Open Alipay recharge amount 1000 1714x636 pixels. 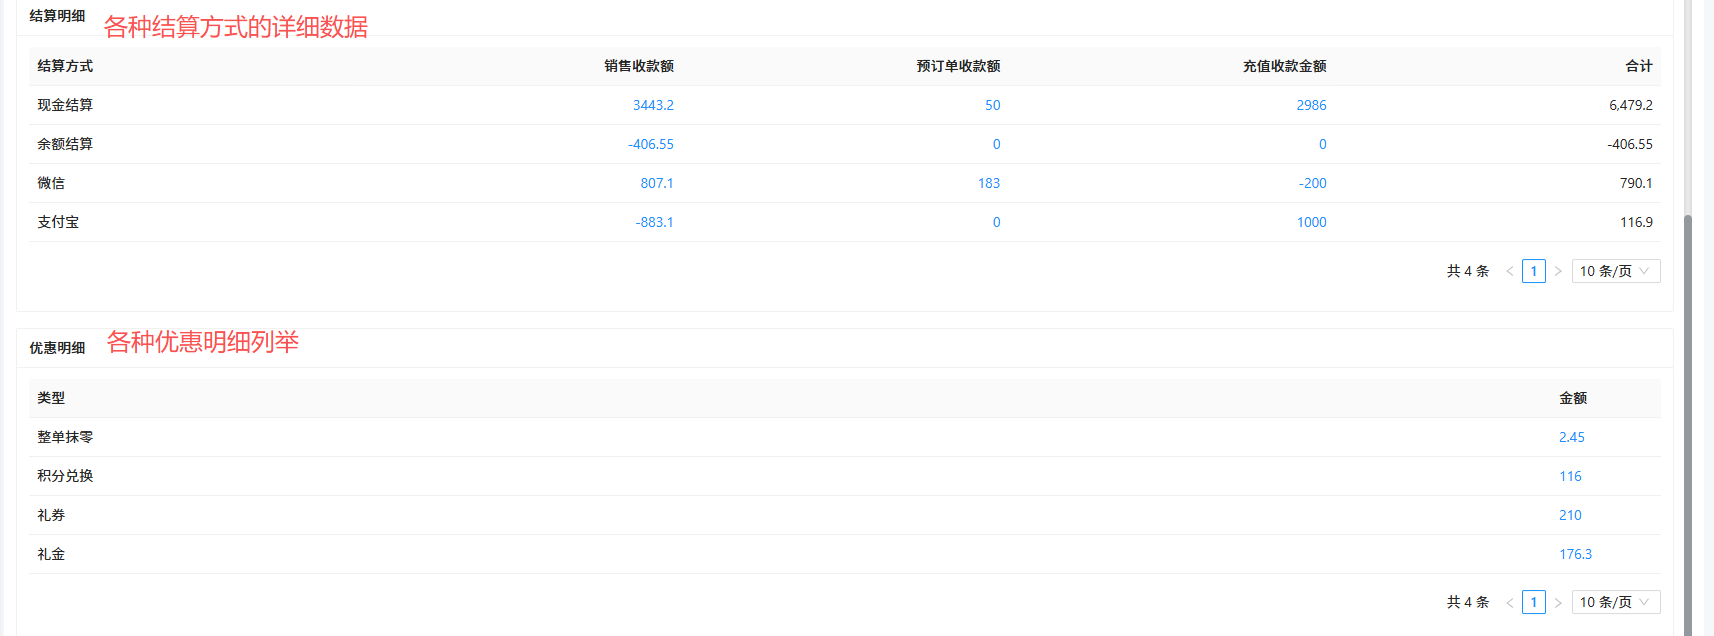click(1311, 222)
